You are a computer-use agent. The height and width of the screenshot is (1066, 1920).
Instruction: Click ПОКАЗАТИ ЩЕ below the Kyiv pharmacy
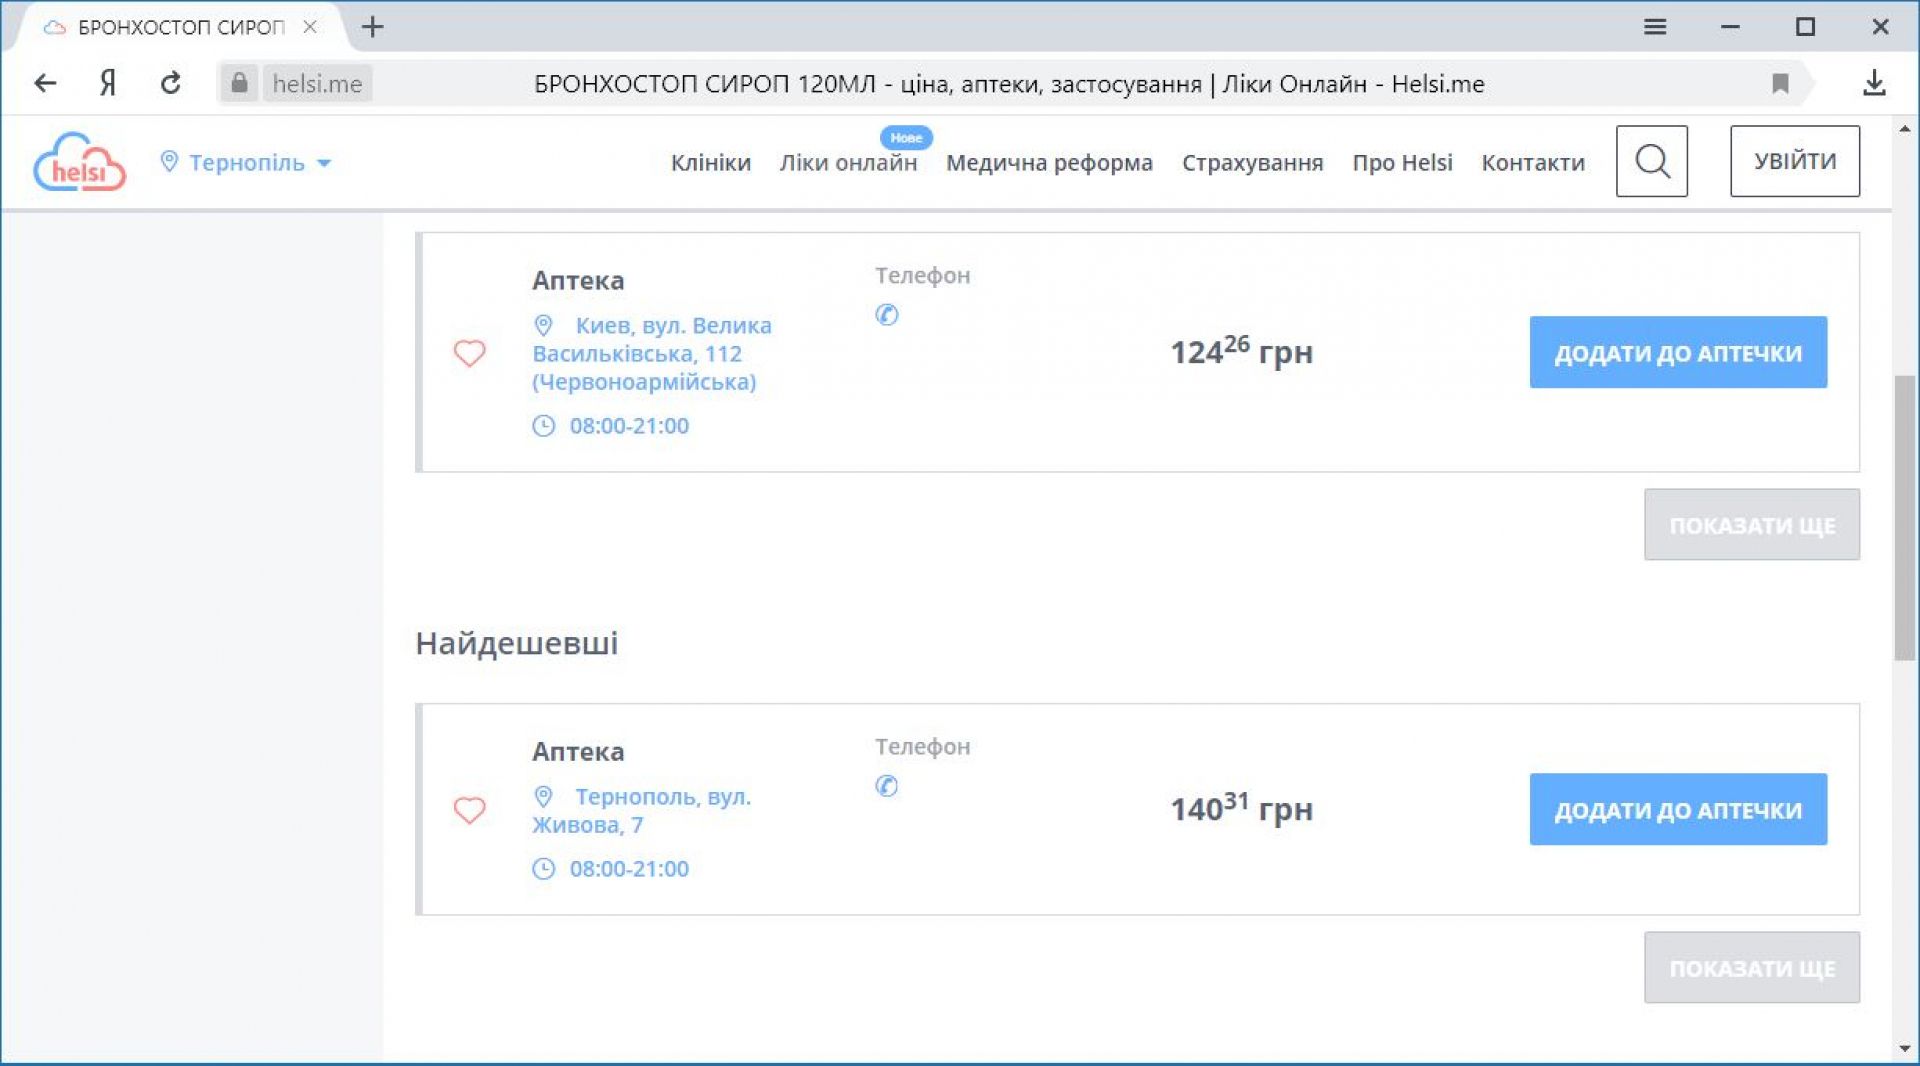point(1752,524)
